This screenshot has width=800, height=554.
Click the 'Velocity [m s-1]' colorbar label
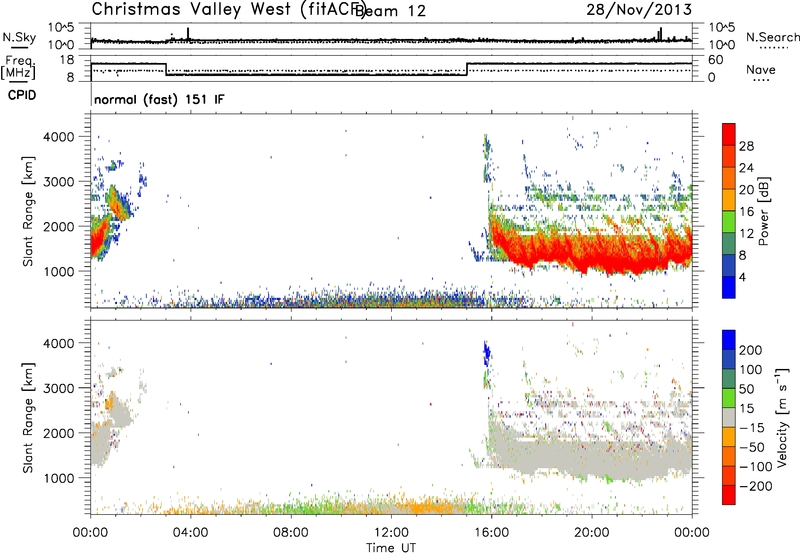pyautogui.click(x=782, y=417)
